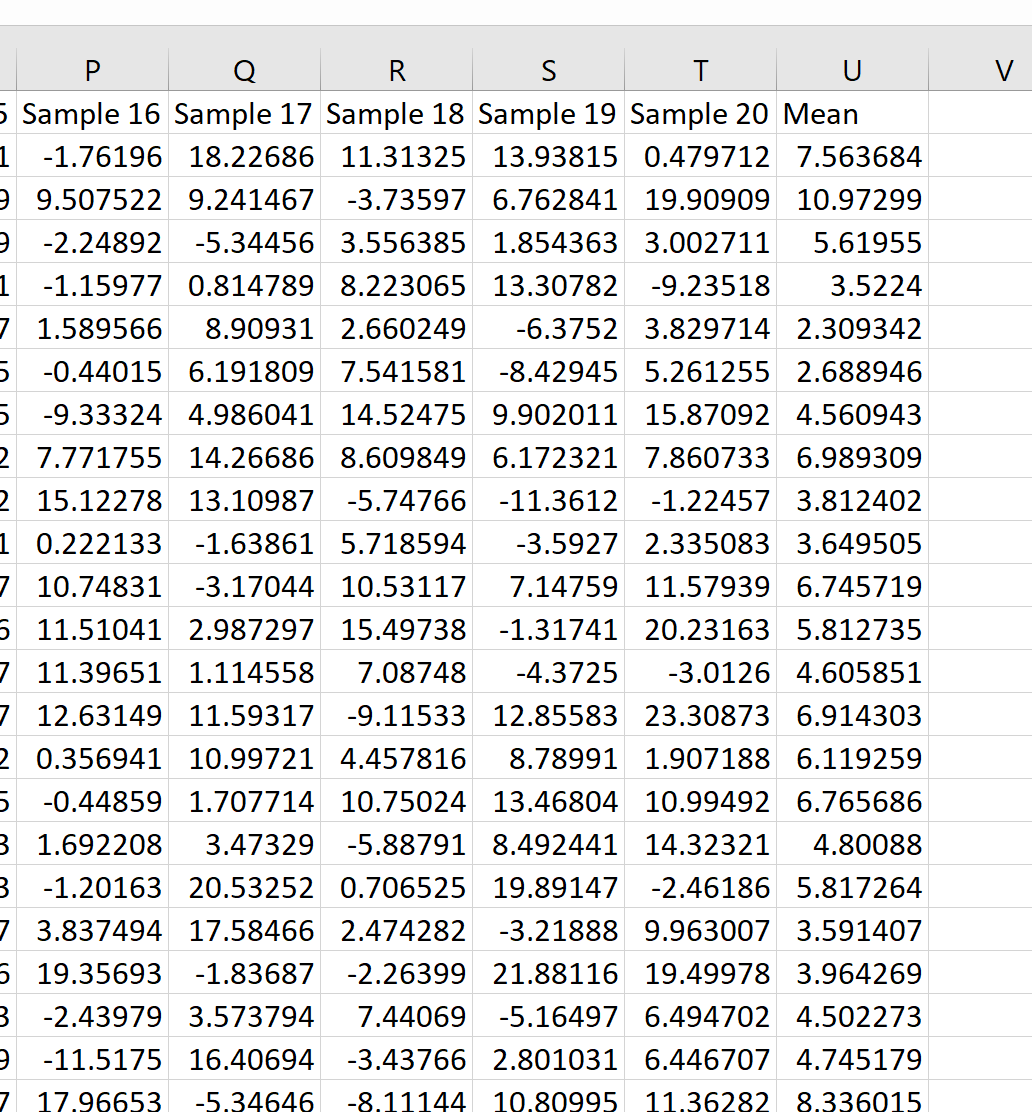Viewport: 1032px width, 1112px height.
Task: Select column T by clicking its header
Action: (699, 71)
